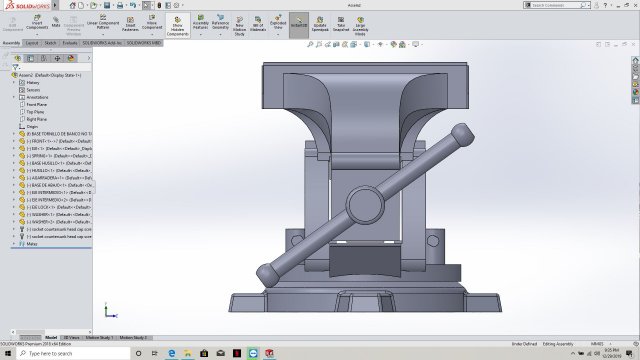Launch Smart Fasteners
The height and width of the screenshot is (360, 640).
130,24
